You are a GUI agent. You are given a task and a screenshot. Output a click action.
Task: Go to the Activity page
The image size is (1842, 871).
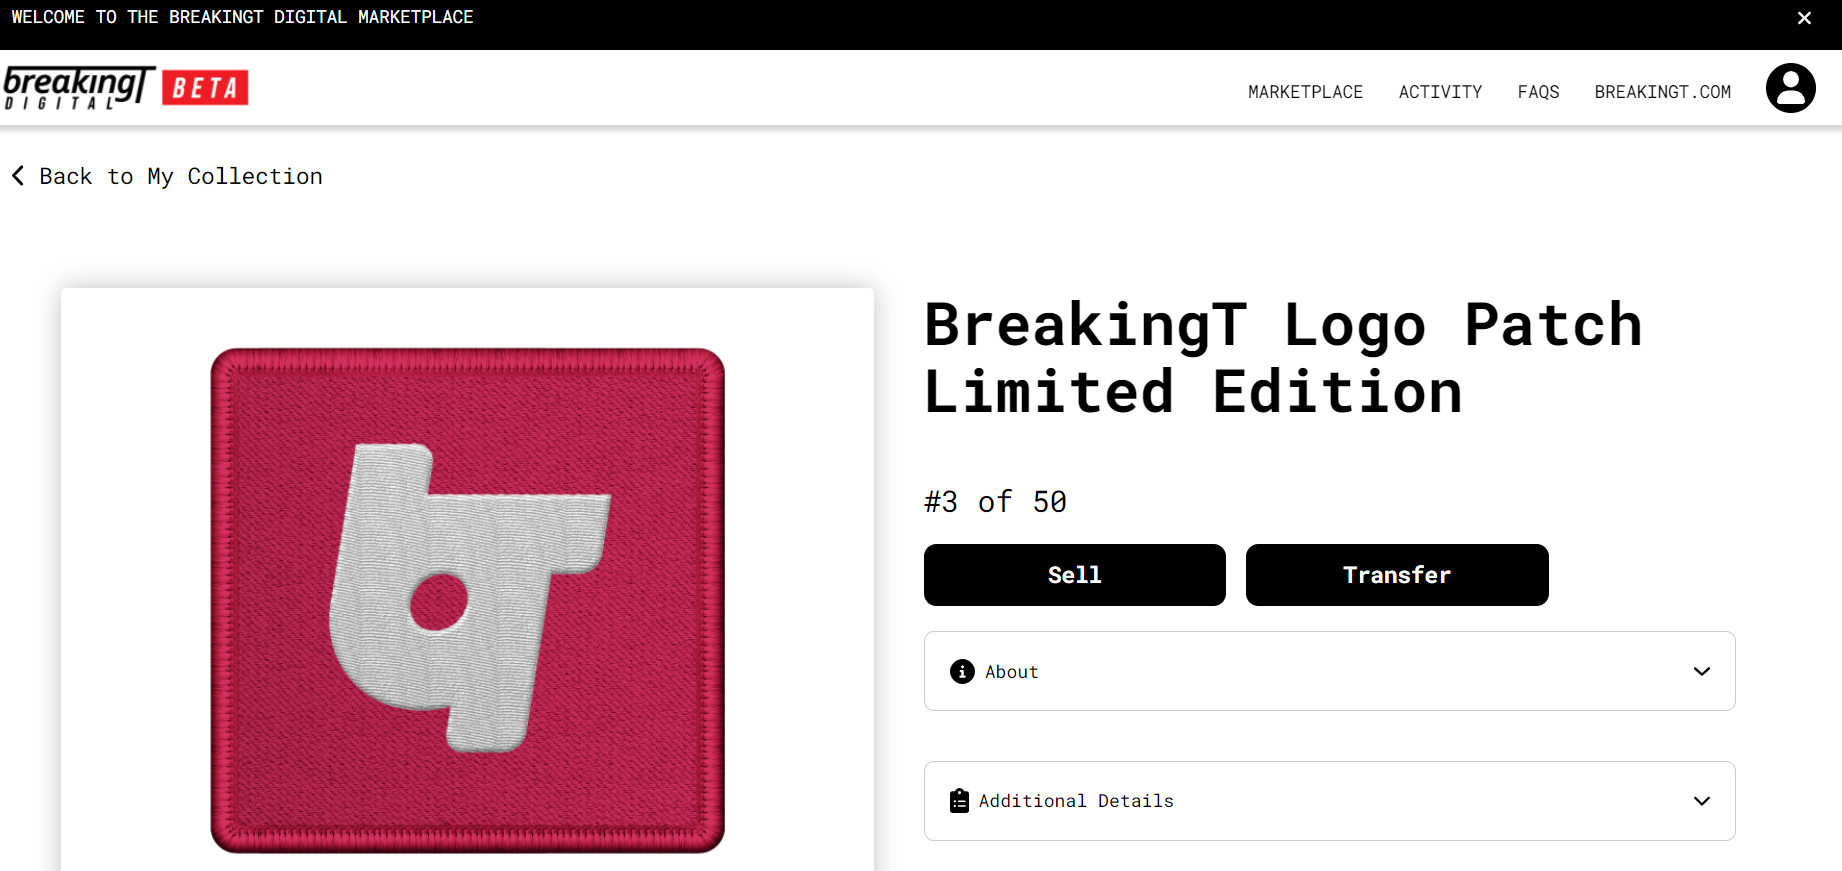click(1440, 92)
